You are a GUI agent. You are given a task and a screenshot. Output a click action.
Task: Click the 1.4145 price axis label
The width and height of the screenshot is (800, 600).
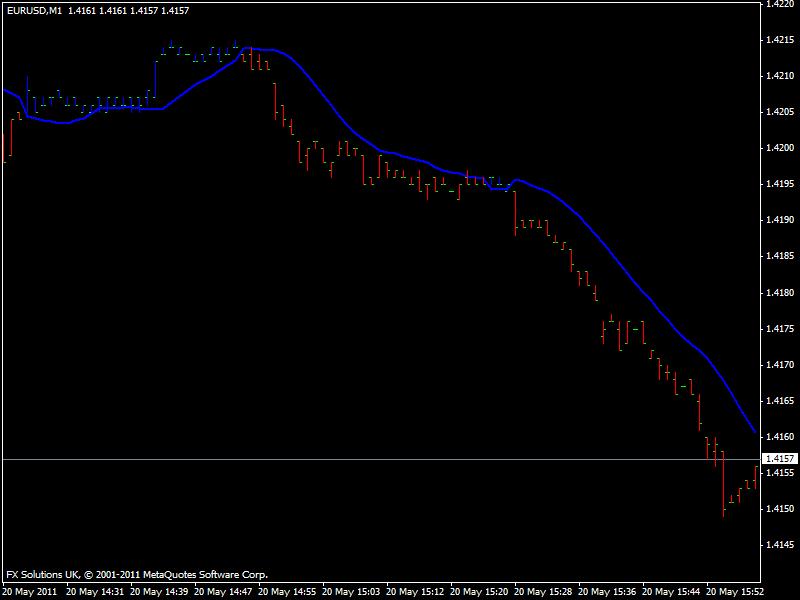point(780,545)
